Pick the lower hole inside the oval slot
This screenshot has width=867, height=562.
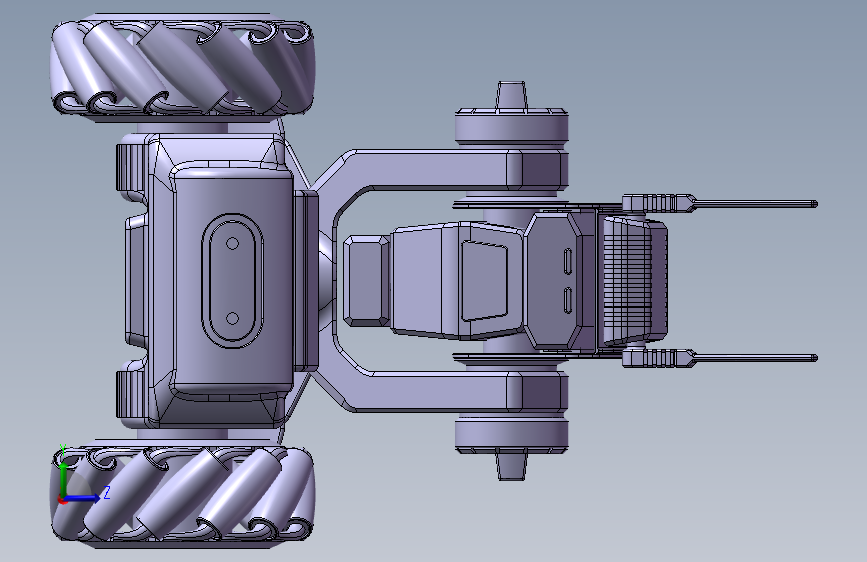[232, 319]
